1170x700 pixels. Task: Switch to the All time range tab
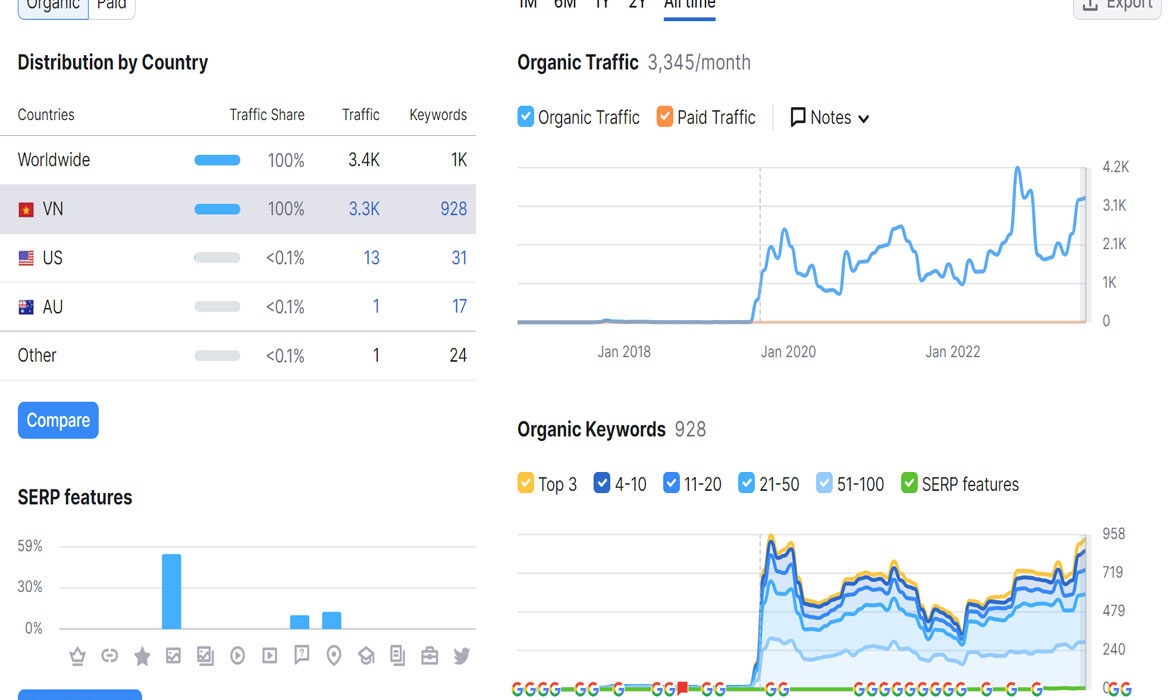pos(689,5)
